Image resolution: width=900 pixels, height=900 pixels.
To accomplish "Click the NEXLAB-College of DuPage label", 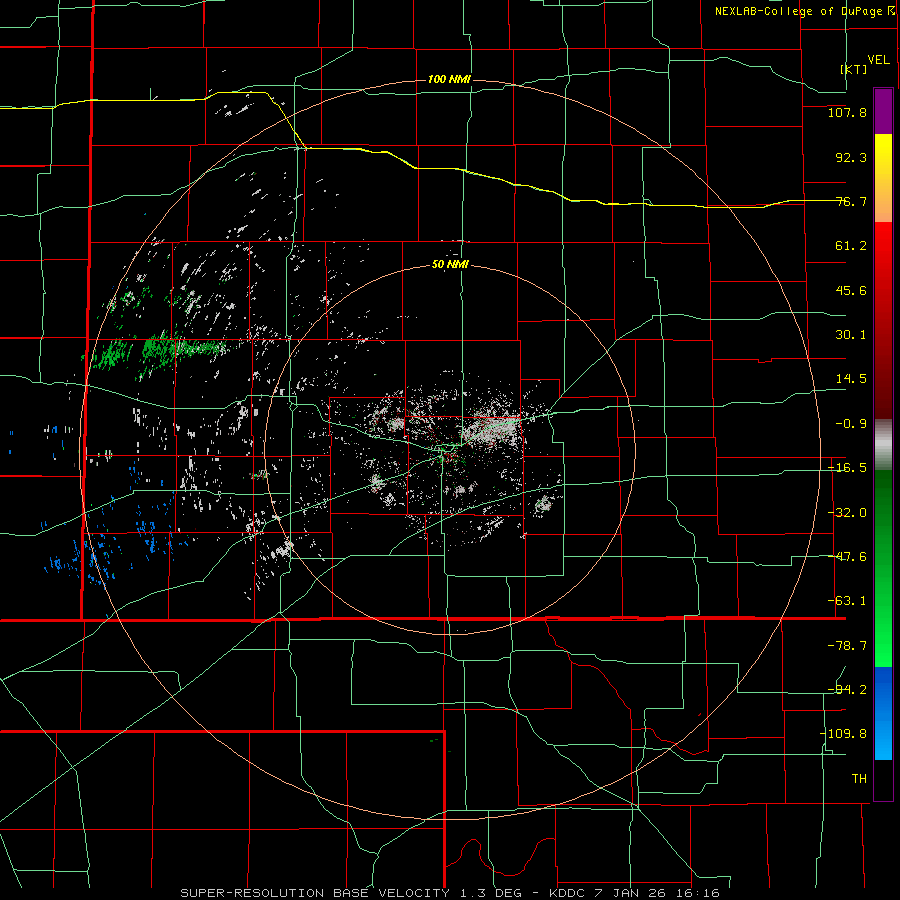I will pyautogui.click(x=805, y=11).
